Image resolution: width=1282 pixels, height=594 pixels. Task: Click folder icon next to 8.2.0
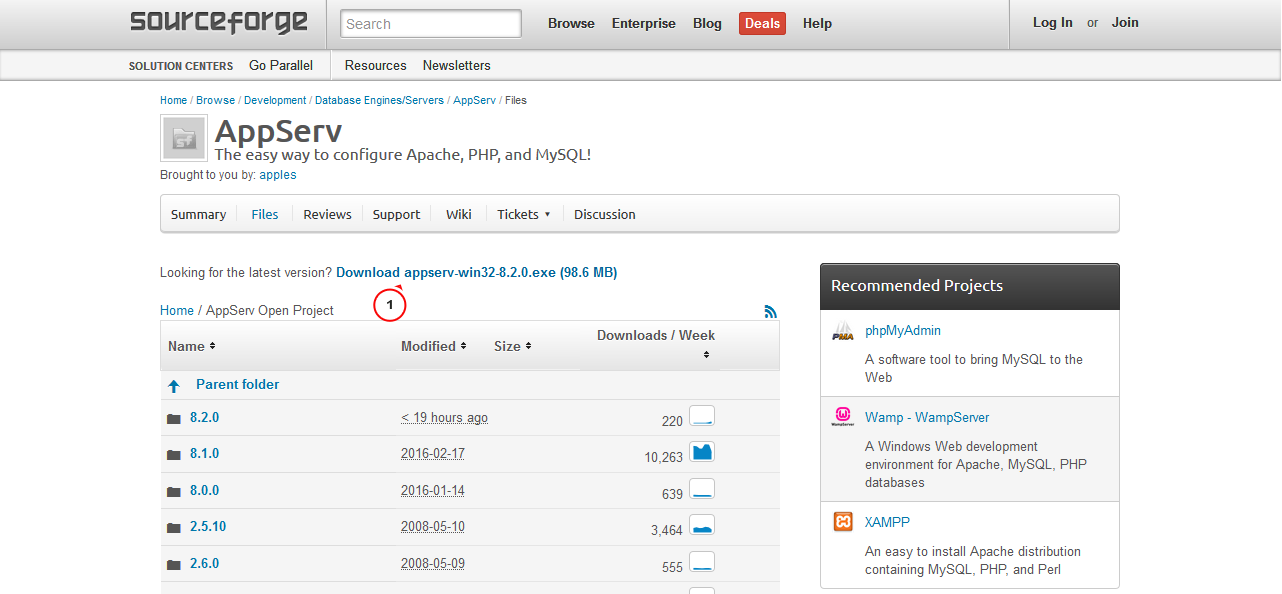pyautogui.click(x=174, y=419)
